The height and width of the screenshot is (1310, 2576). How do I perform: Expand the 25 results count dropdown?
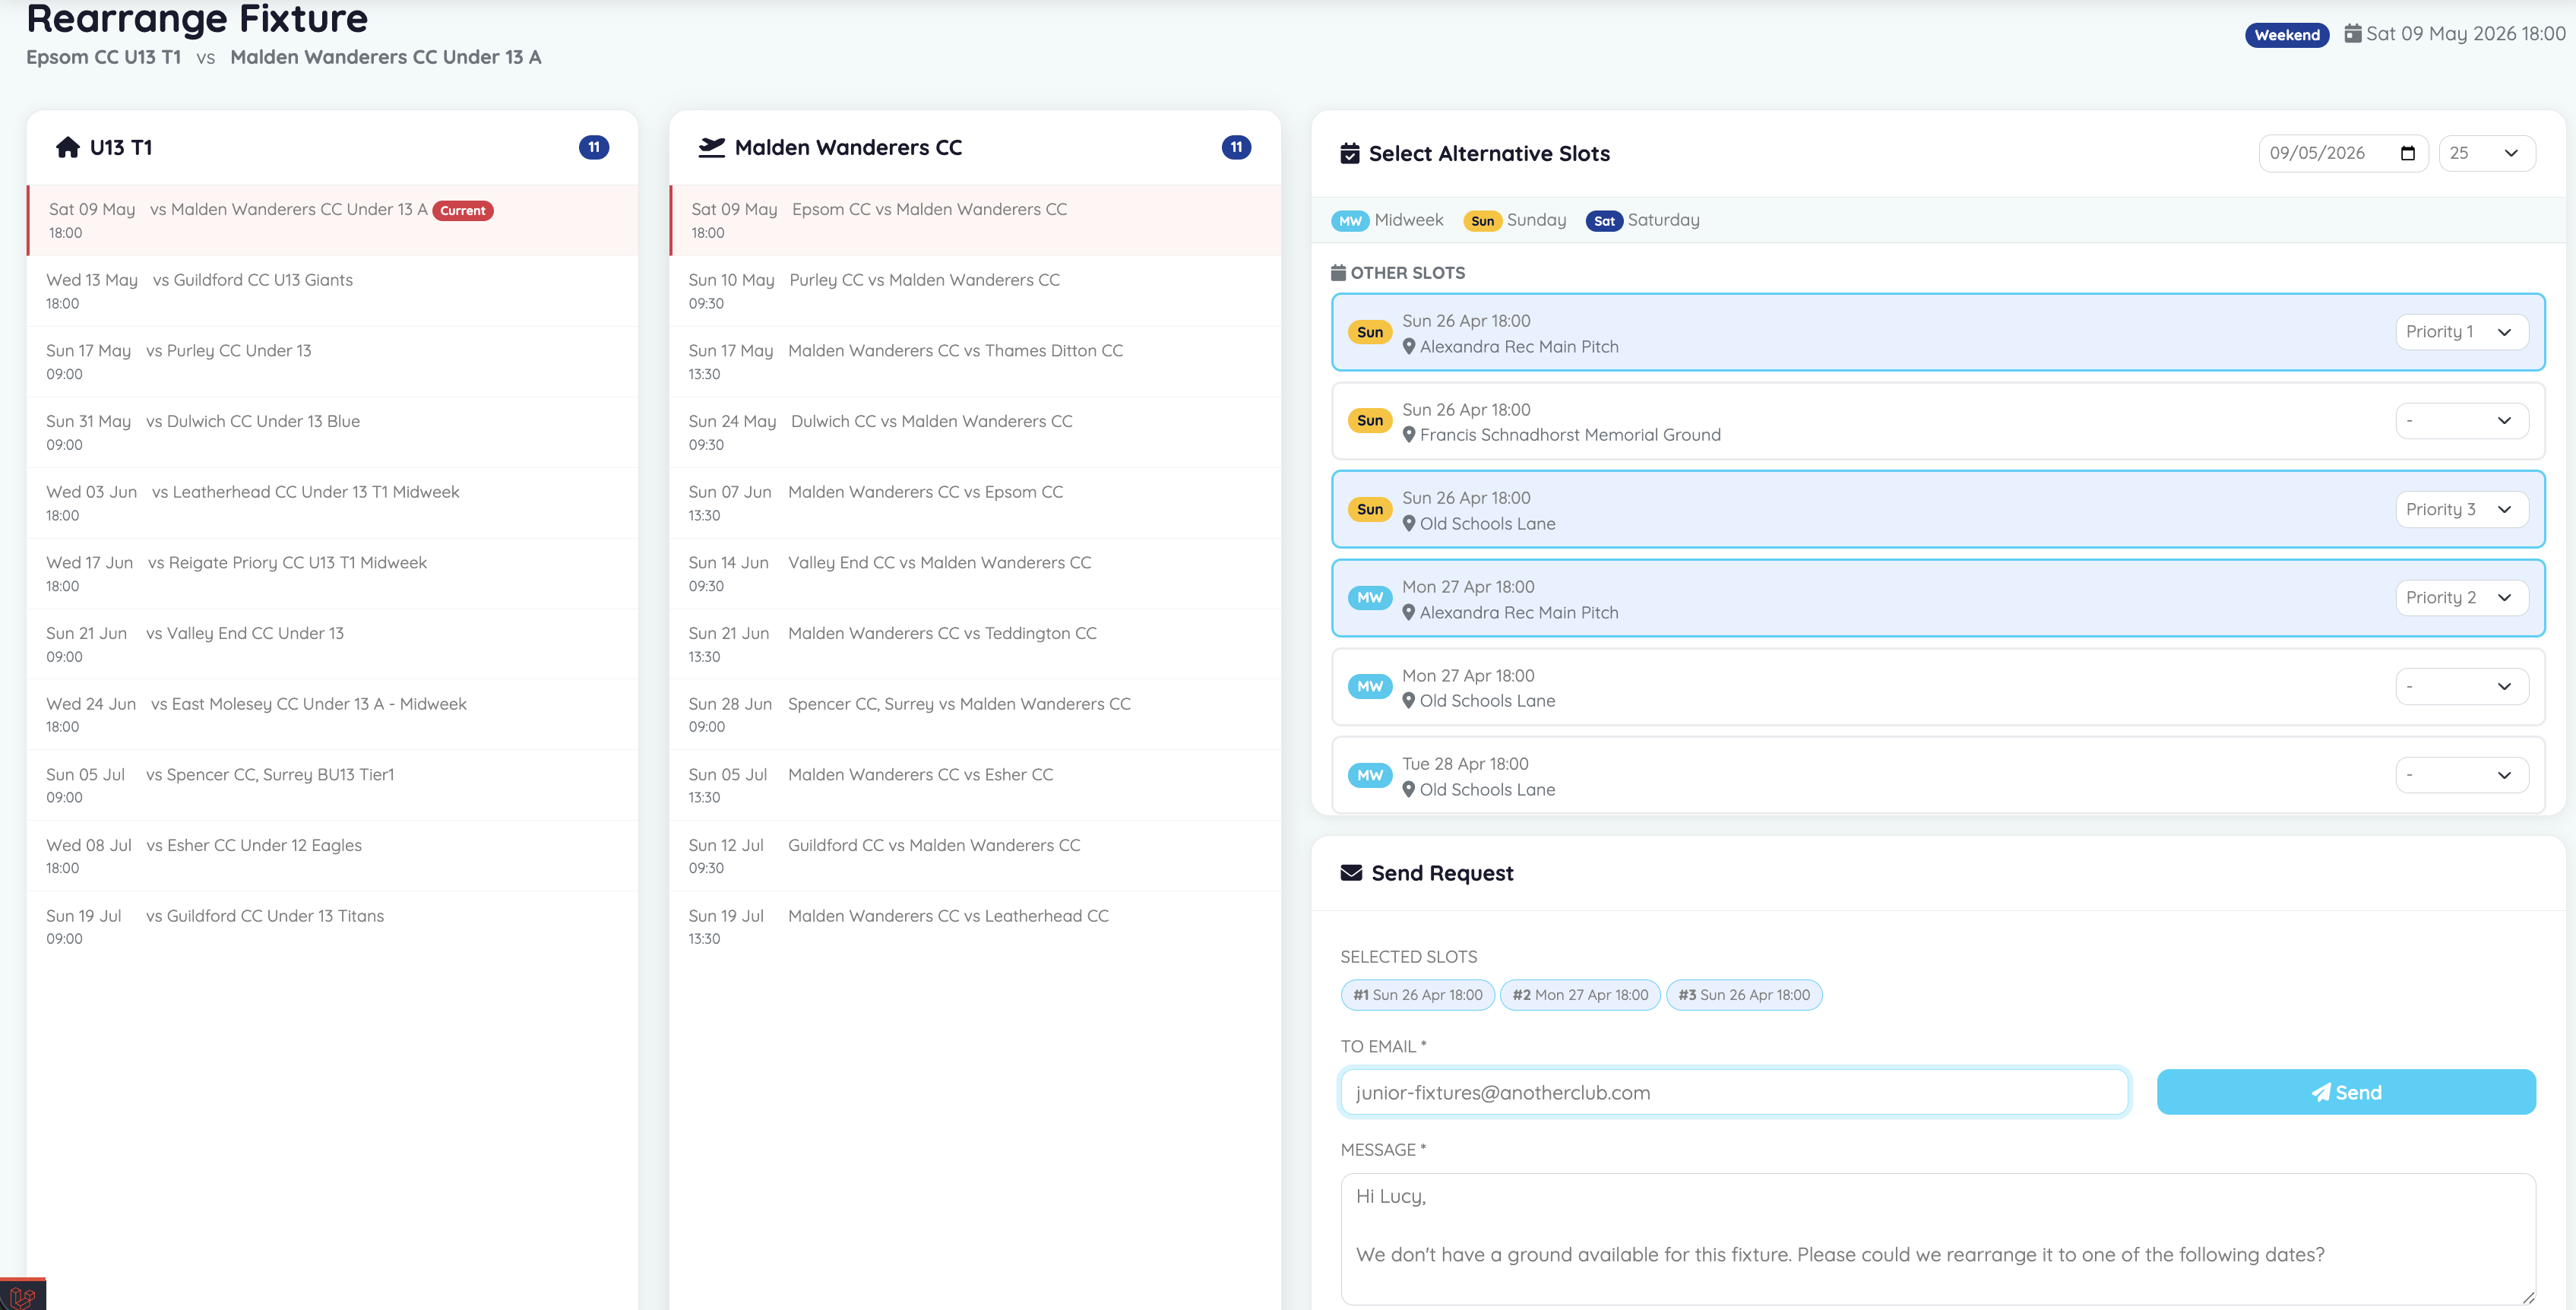pyautogui.click(x=2486, y=153)
